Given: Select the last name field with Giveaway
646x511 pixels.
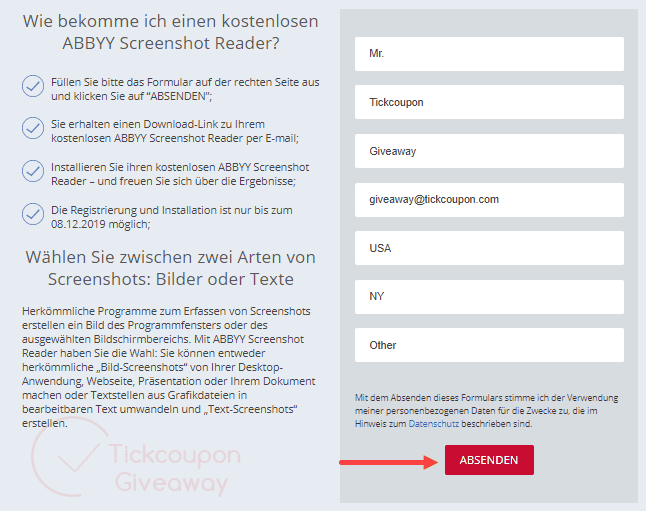Looking at the screenshot, I should click(489, 151).
